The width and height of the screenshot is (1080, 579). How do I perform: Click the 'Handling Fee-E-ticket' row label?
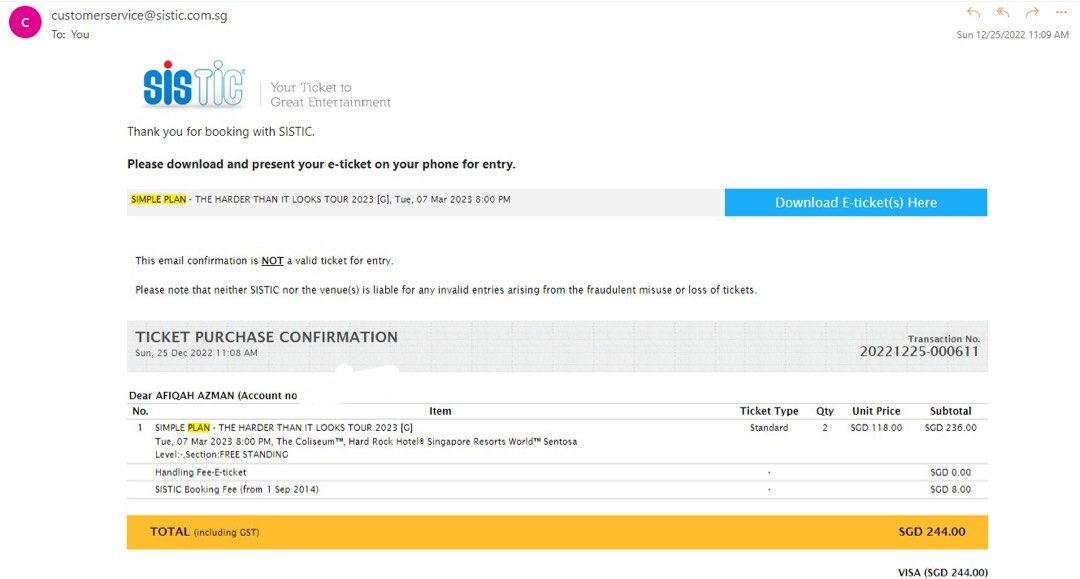[200, 472]
